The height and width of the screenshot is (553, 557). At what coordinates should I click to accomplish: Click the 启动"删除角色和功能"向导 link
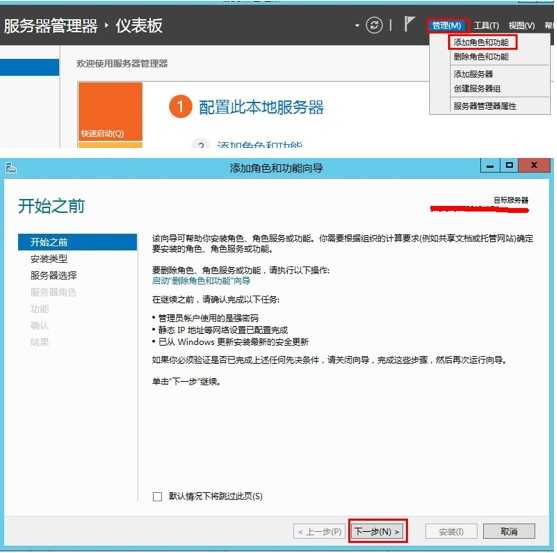[201, 281]
